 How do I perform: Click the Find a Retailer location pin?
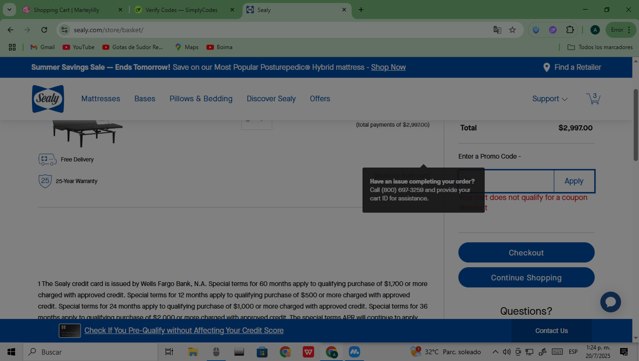pos(546,67)
